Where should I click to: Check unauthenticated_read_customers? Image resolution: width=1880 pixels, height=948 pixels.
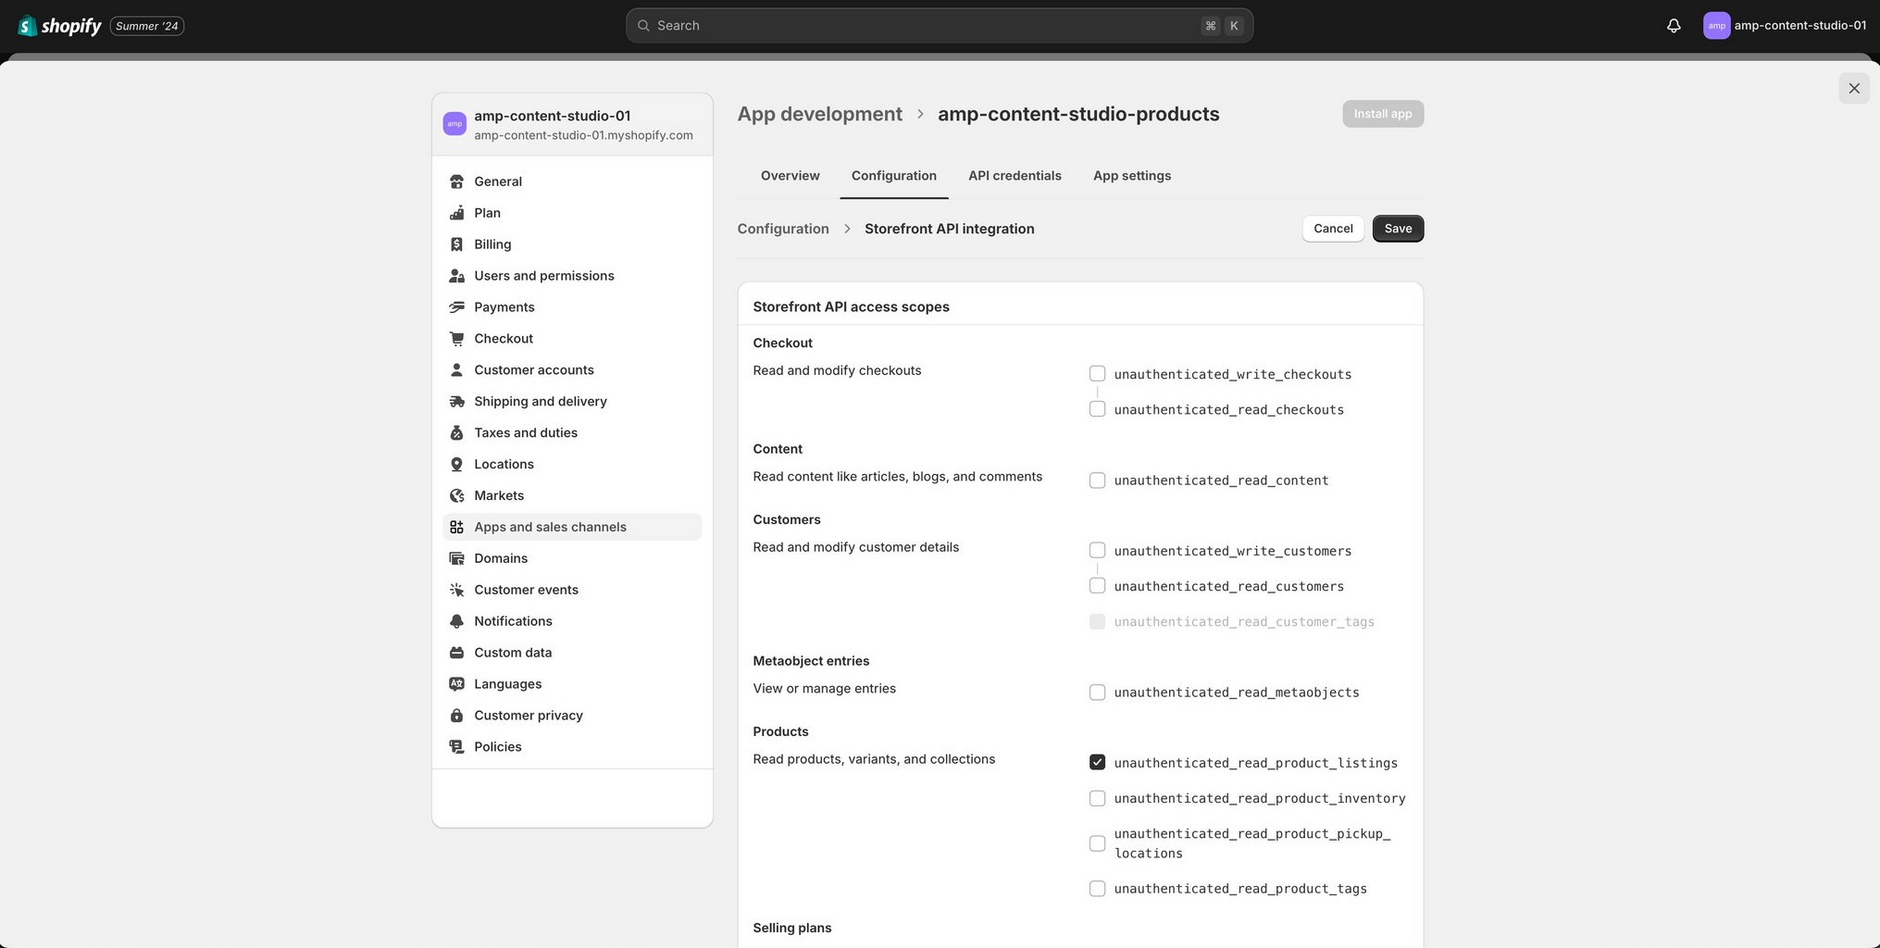[1097, 586]
